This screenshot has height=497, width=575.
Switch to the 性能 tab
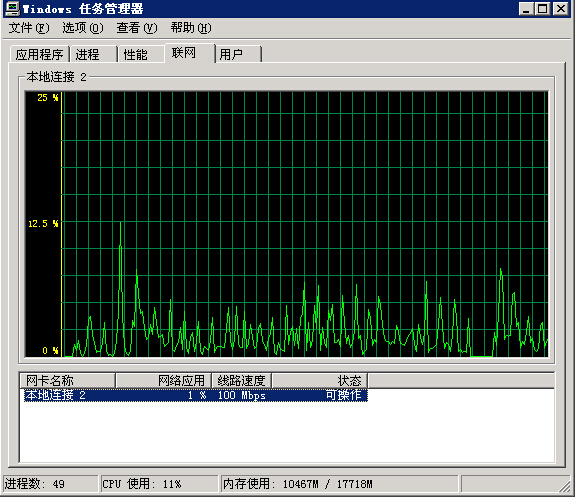pos(141,54)
